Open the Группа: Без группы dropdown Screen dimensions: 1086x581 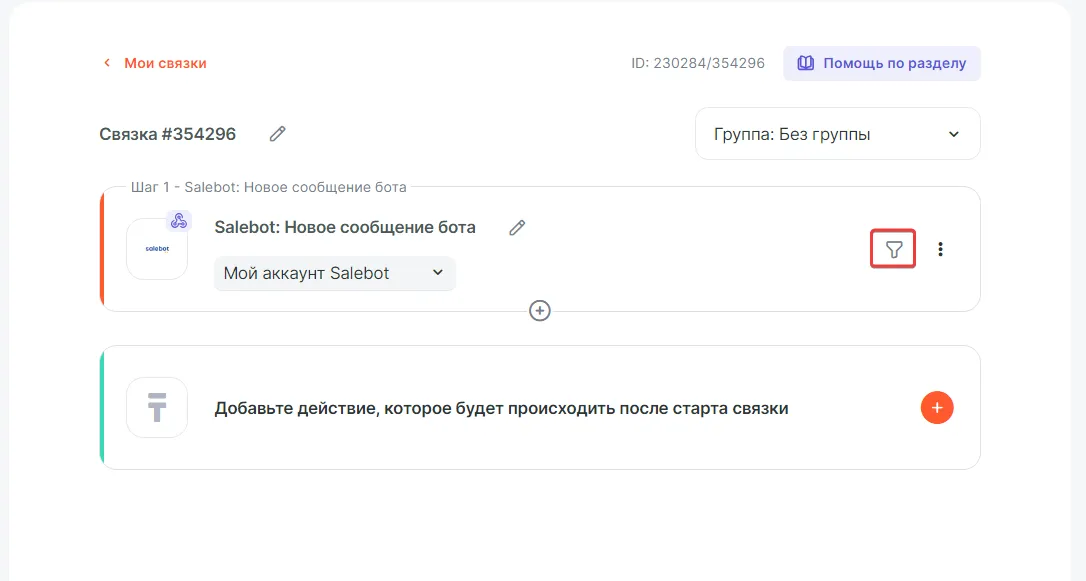(836, 134)
